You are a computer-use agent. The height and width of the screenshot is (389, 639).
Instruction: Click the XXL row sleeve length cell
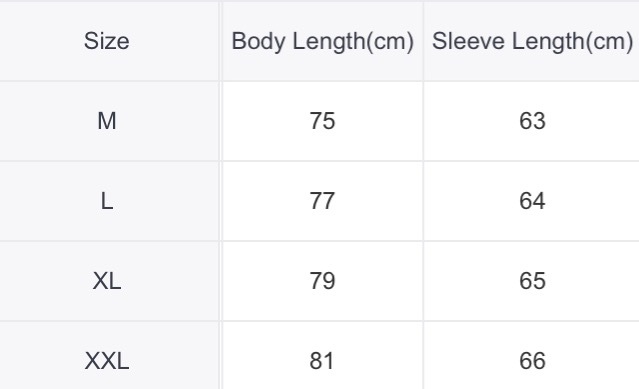click(x=531, y=356)
